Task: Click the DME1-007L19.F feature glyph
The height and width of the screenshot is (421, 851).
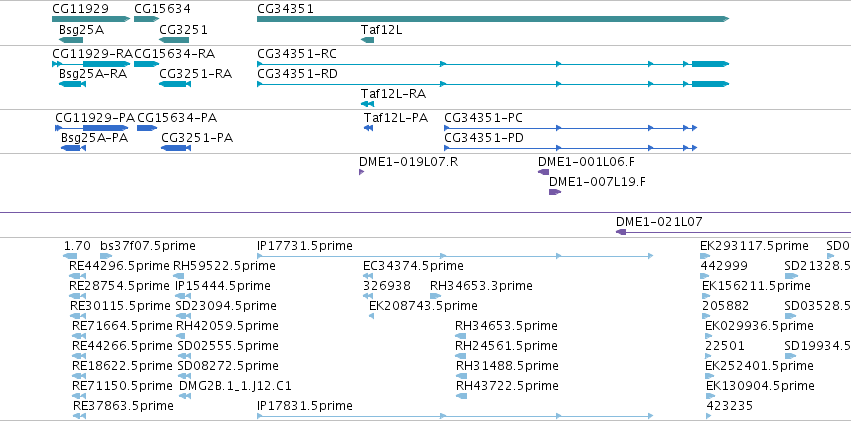Action: tap(555, 192)
